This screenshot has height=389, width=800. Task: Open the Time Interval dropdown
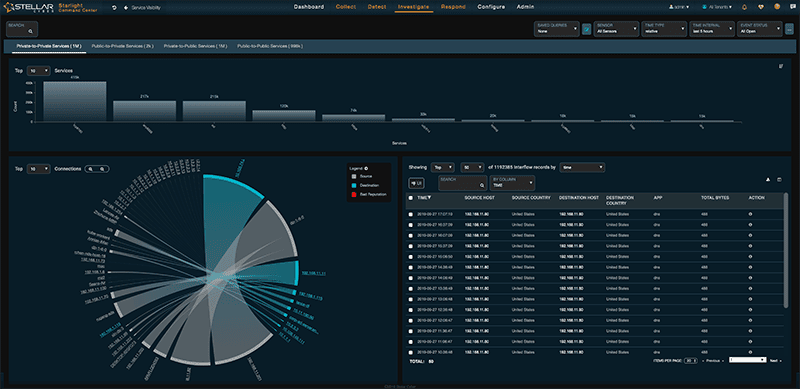click(712, 29)
